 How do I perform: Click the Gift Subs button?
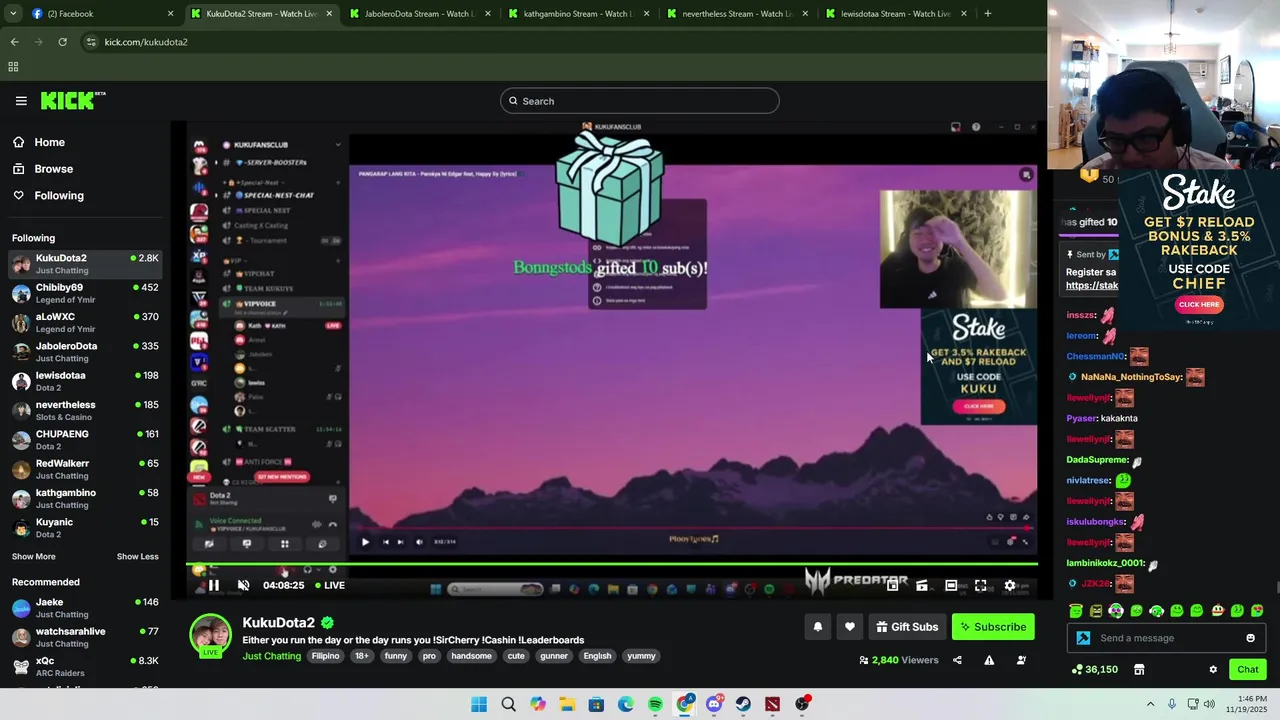[907, 627]
